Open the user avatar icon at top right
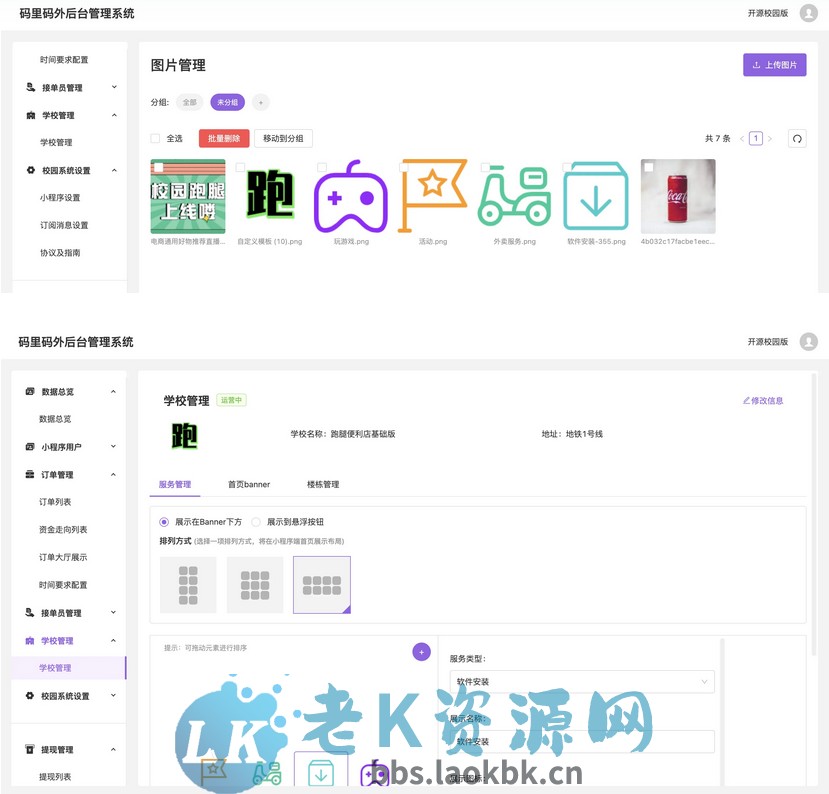Viewport: 829px width, 794px height. pyautogui.click(x=808, y=12)
